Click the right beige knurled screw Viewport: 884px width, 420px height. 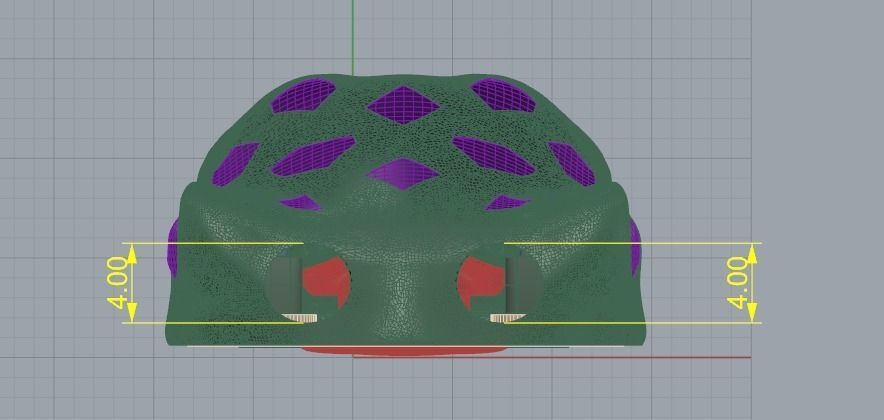[508, 318]
